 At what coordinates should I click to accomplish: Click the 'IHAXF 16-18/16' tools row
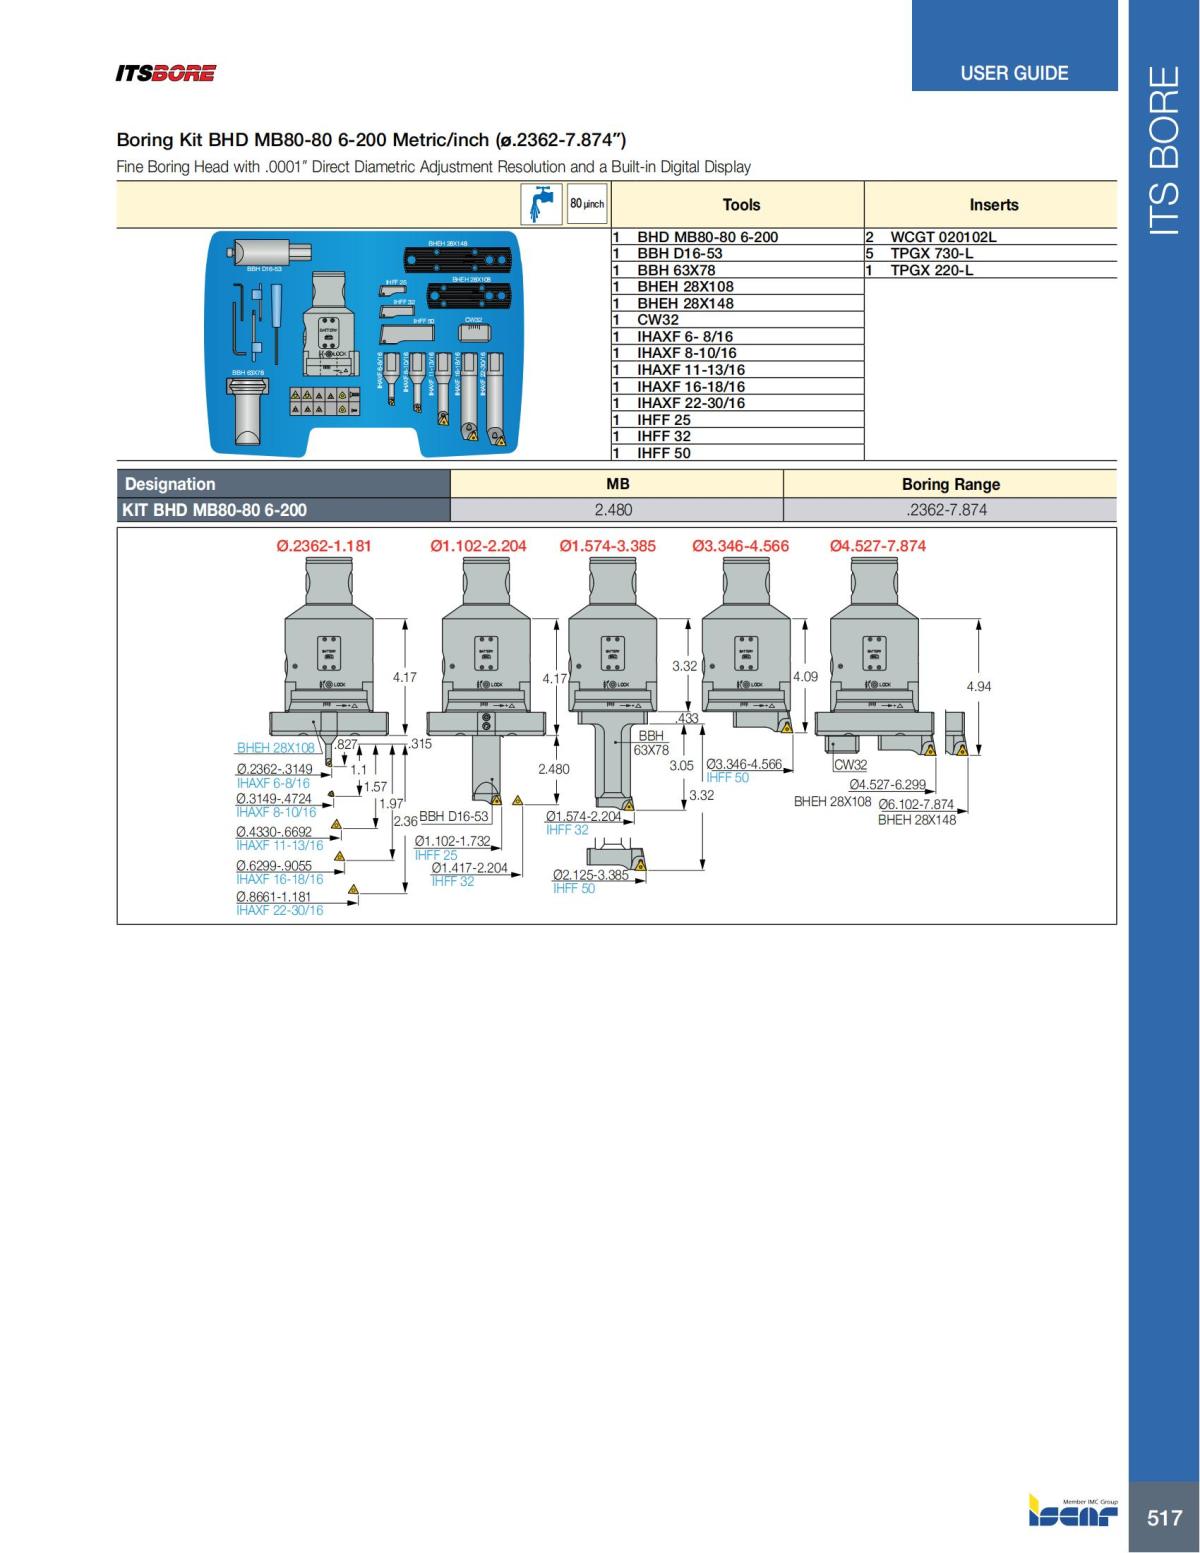[738, 386]
